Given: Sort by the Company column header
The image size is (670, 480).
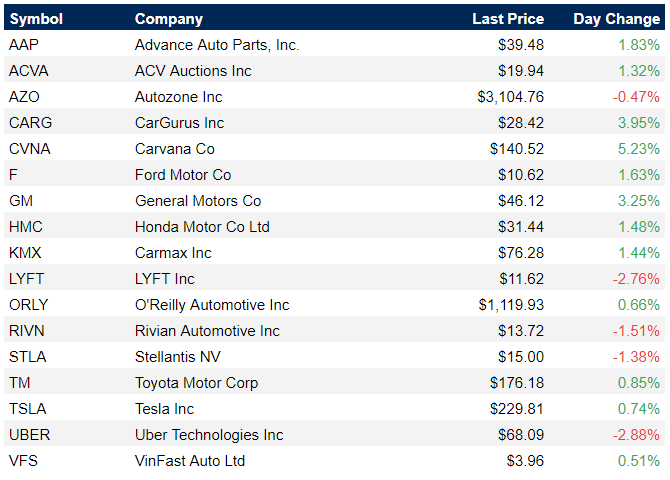Looking at the screenshot, I should (x=169, y=19).
